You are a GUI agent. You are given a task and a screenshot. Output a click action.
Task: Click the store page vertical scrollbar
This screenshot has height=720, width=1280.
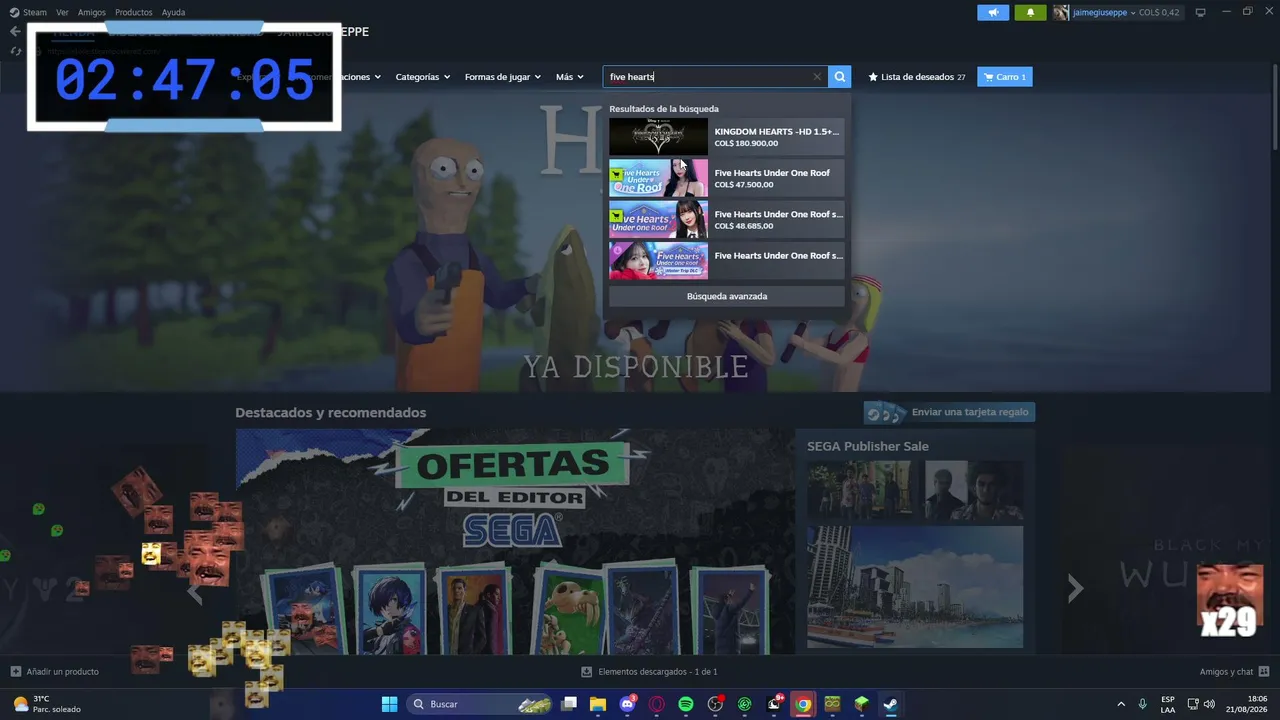click(x=1275, y=107)
